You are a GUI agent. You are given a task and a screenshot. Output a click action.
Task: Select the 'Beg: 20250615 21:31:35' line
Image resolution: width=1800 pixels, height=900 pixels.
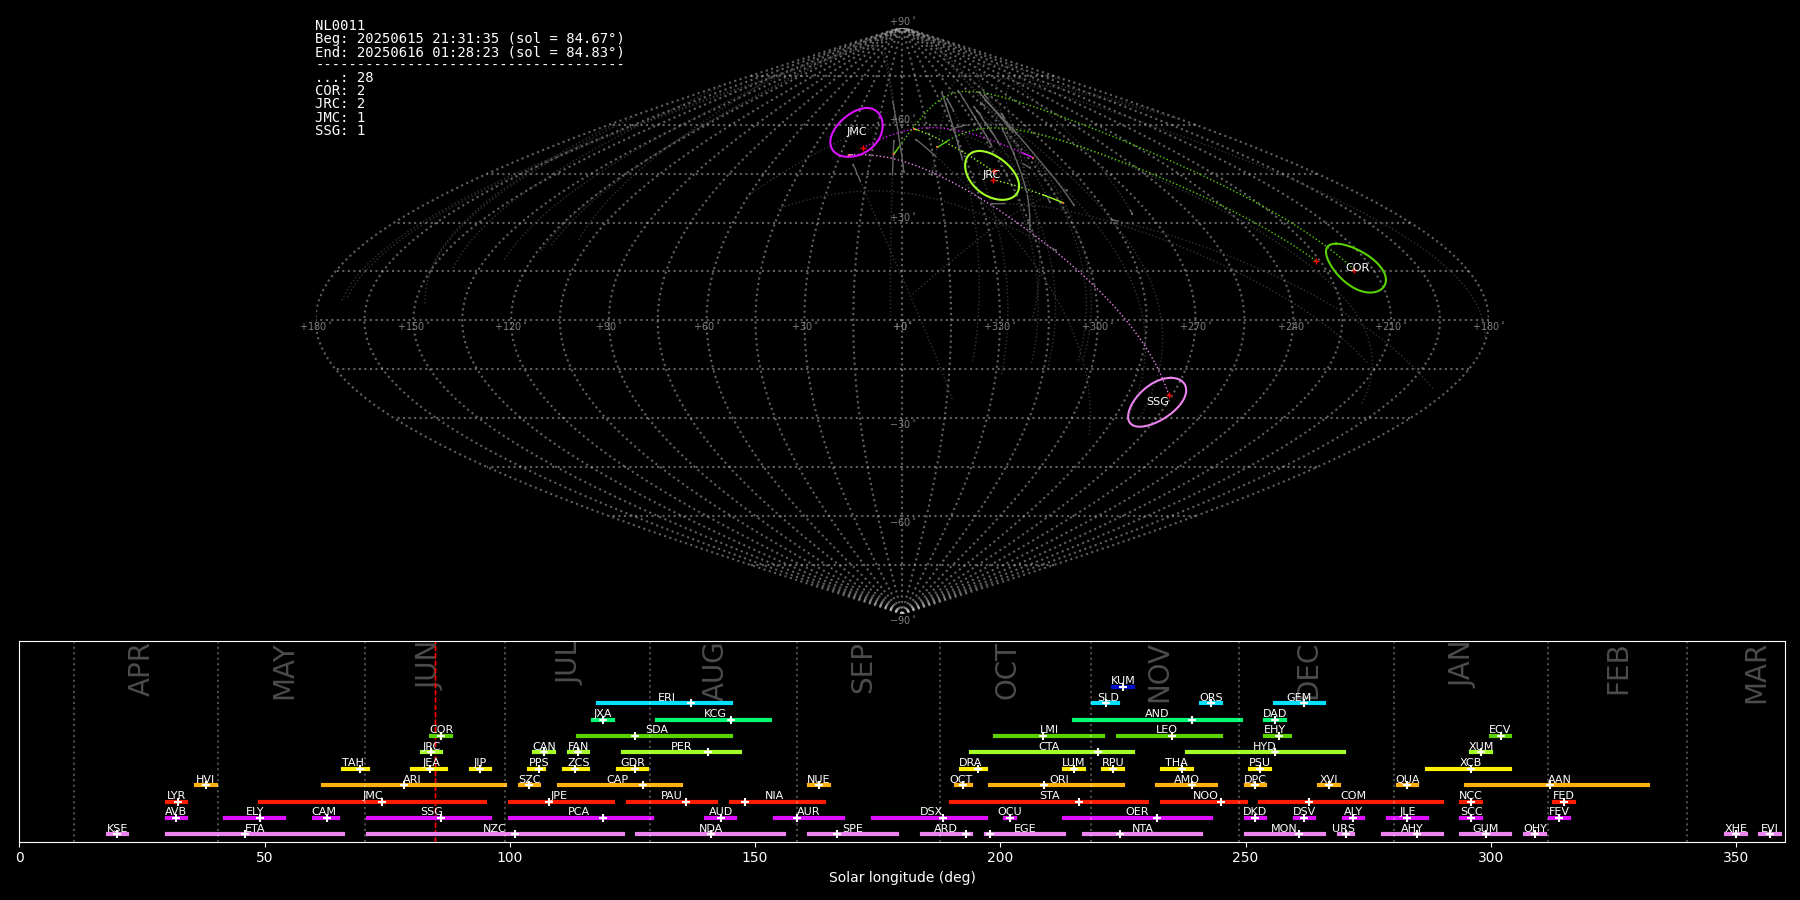pos(469,39)
